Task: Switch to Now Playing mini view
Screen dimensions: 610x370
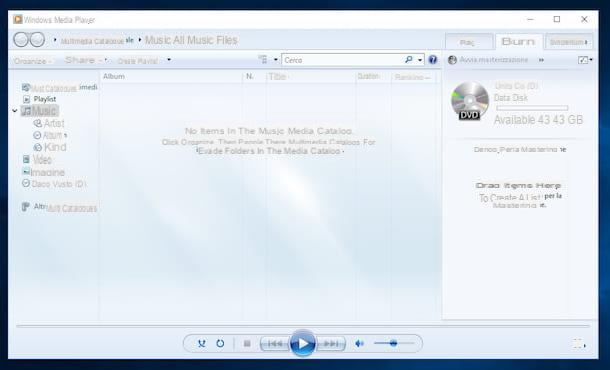Action: (579, 344)
